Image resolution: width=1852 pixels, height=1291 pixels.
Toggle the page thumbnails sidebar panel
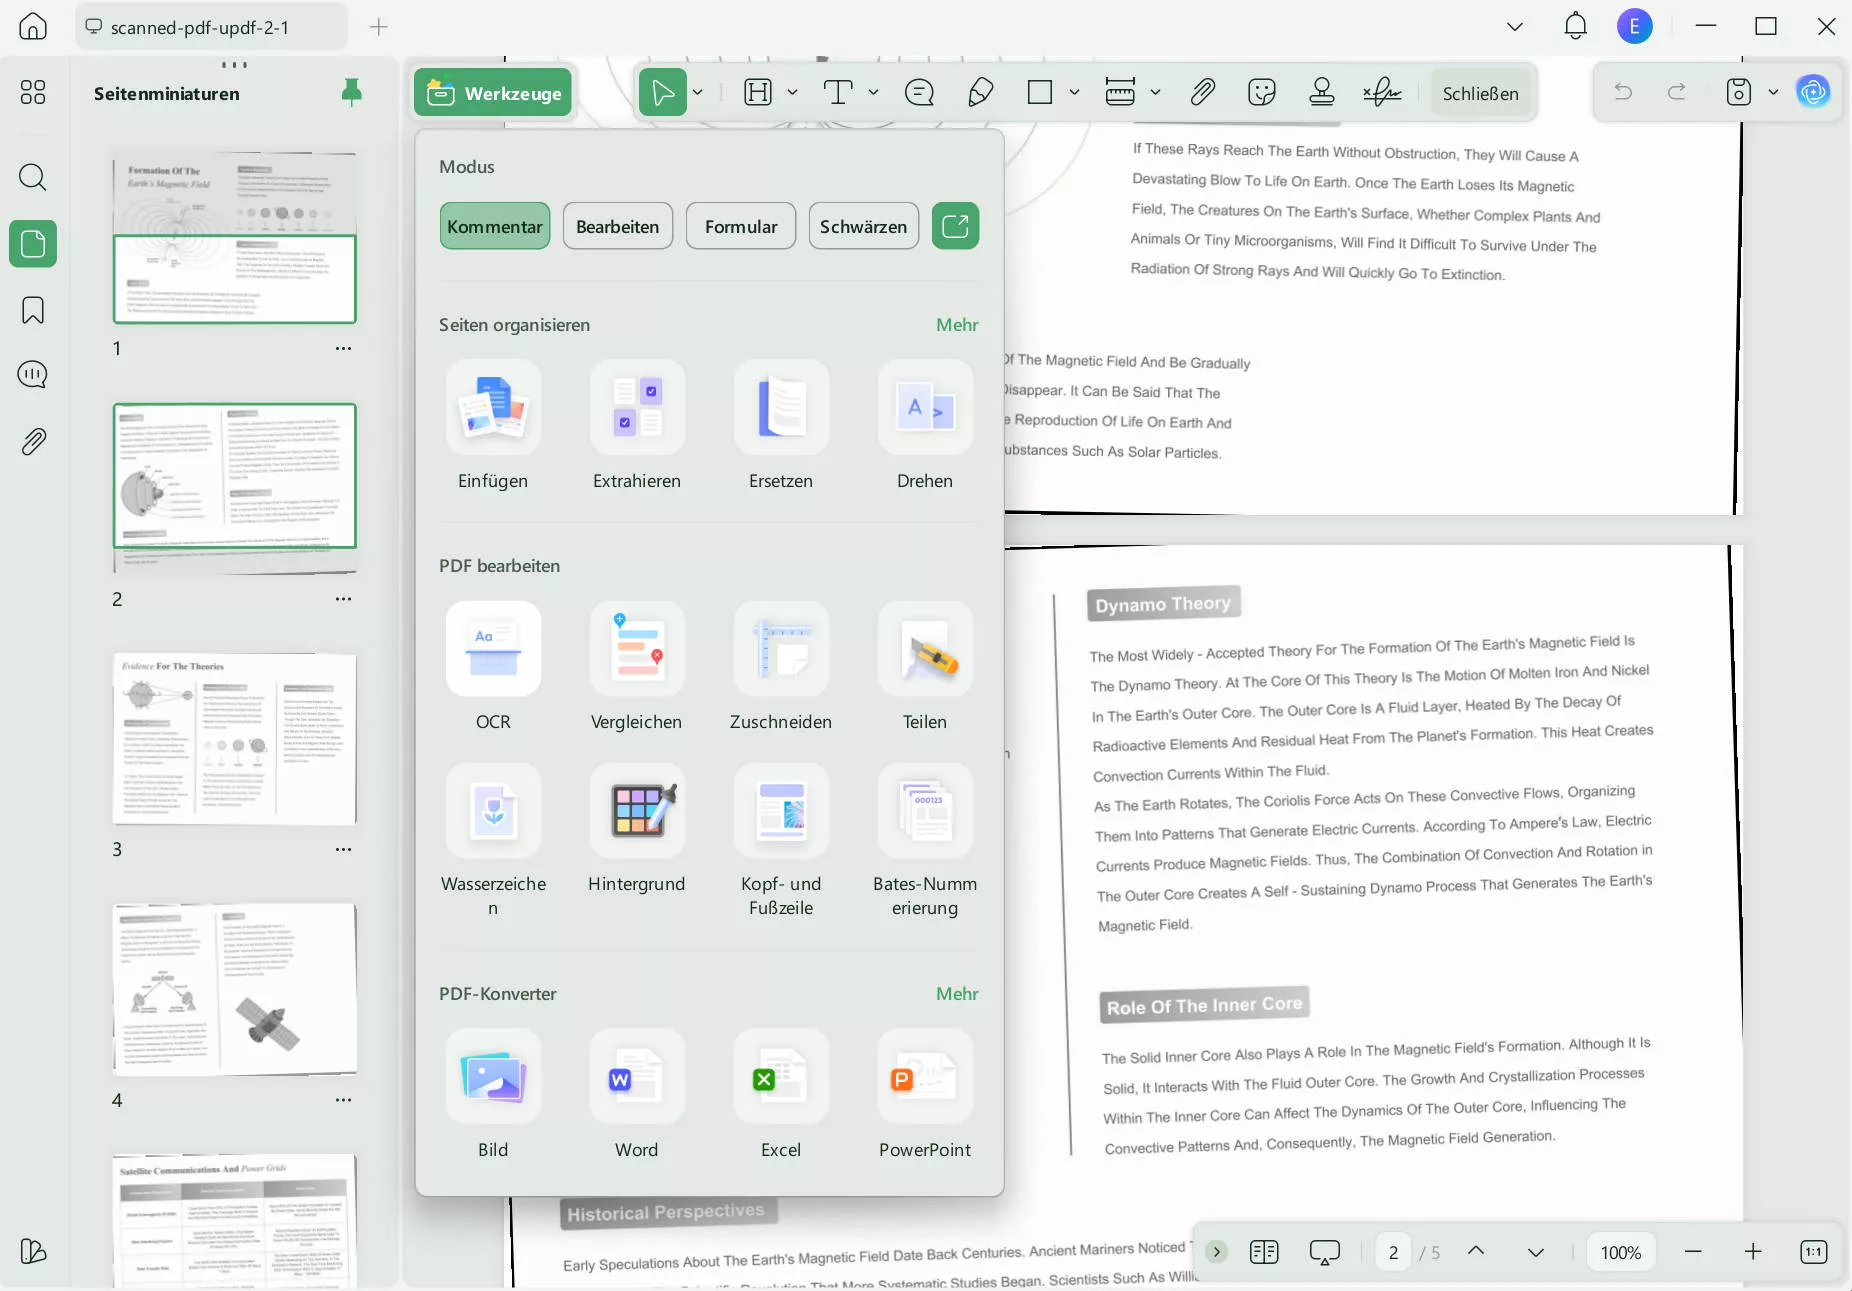click(x=33, y=244)
